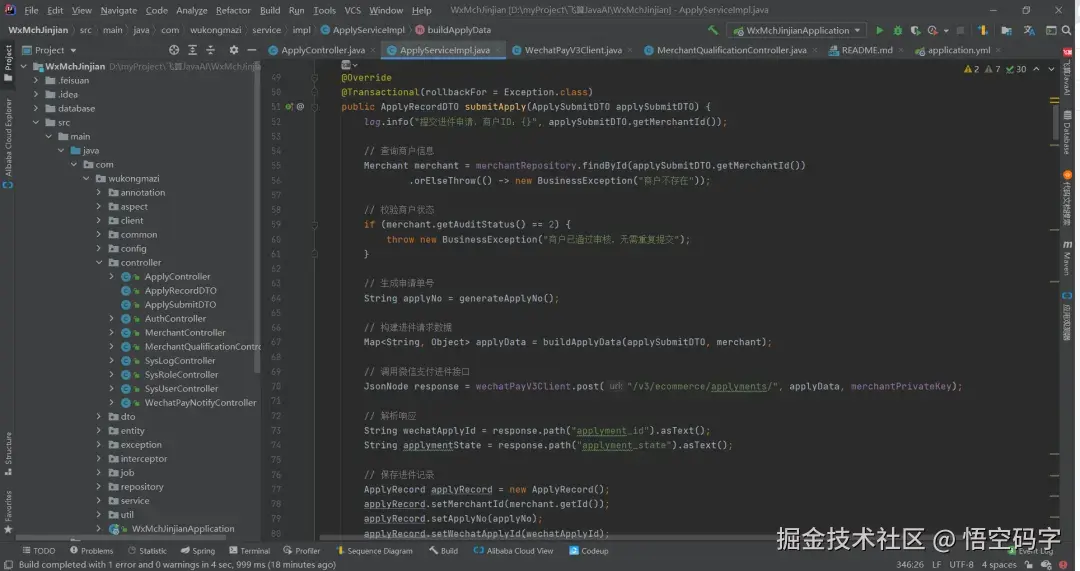Run WxMchJinjianApplication with green play icon
Image resolution: width=1080 pixels, height=571 pixels.
point(880,30)
